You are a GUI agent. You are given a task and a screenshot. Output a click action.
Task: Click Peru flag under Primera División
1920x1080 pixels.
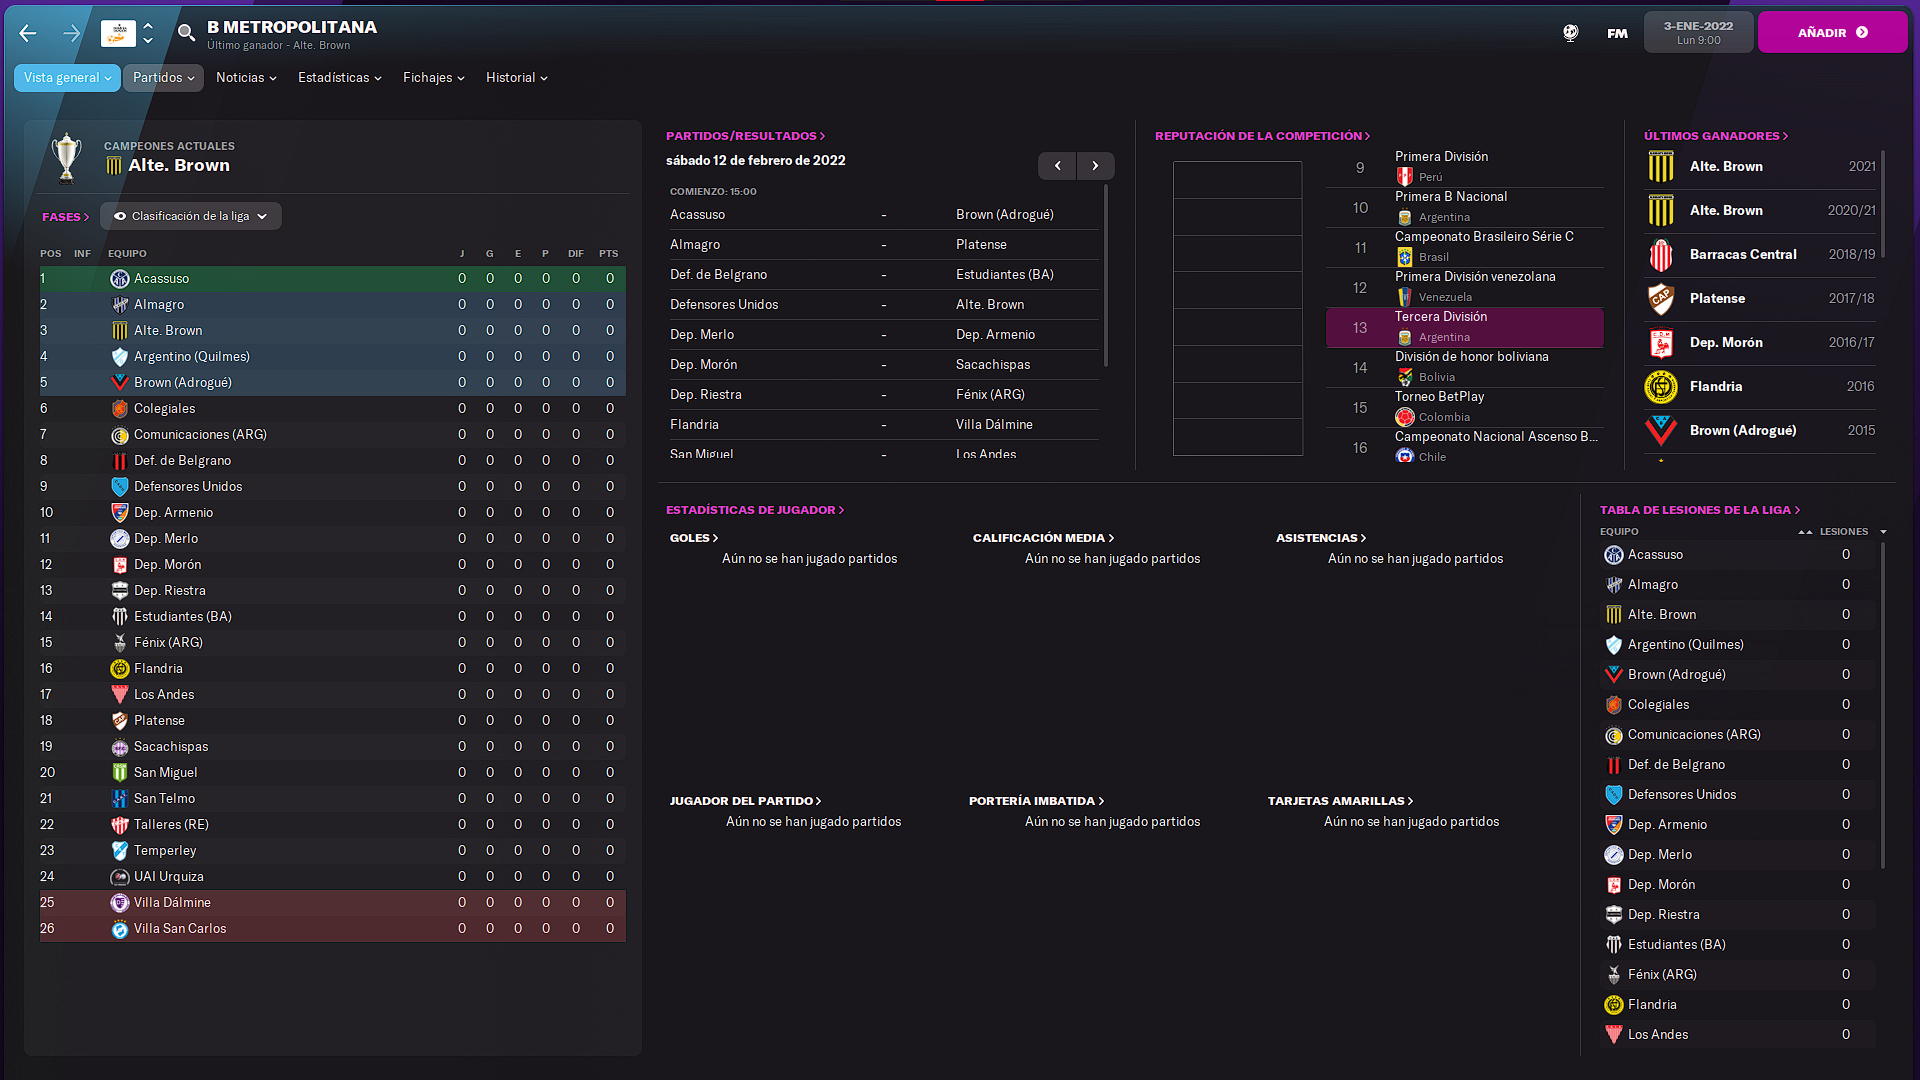tap(1405, 177)
